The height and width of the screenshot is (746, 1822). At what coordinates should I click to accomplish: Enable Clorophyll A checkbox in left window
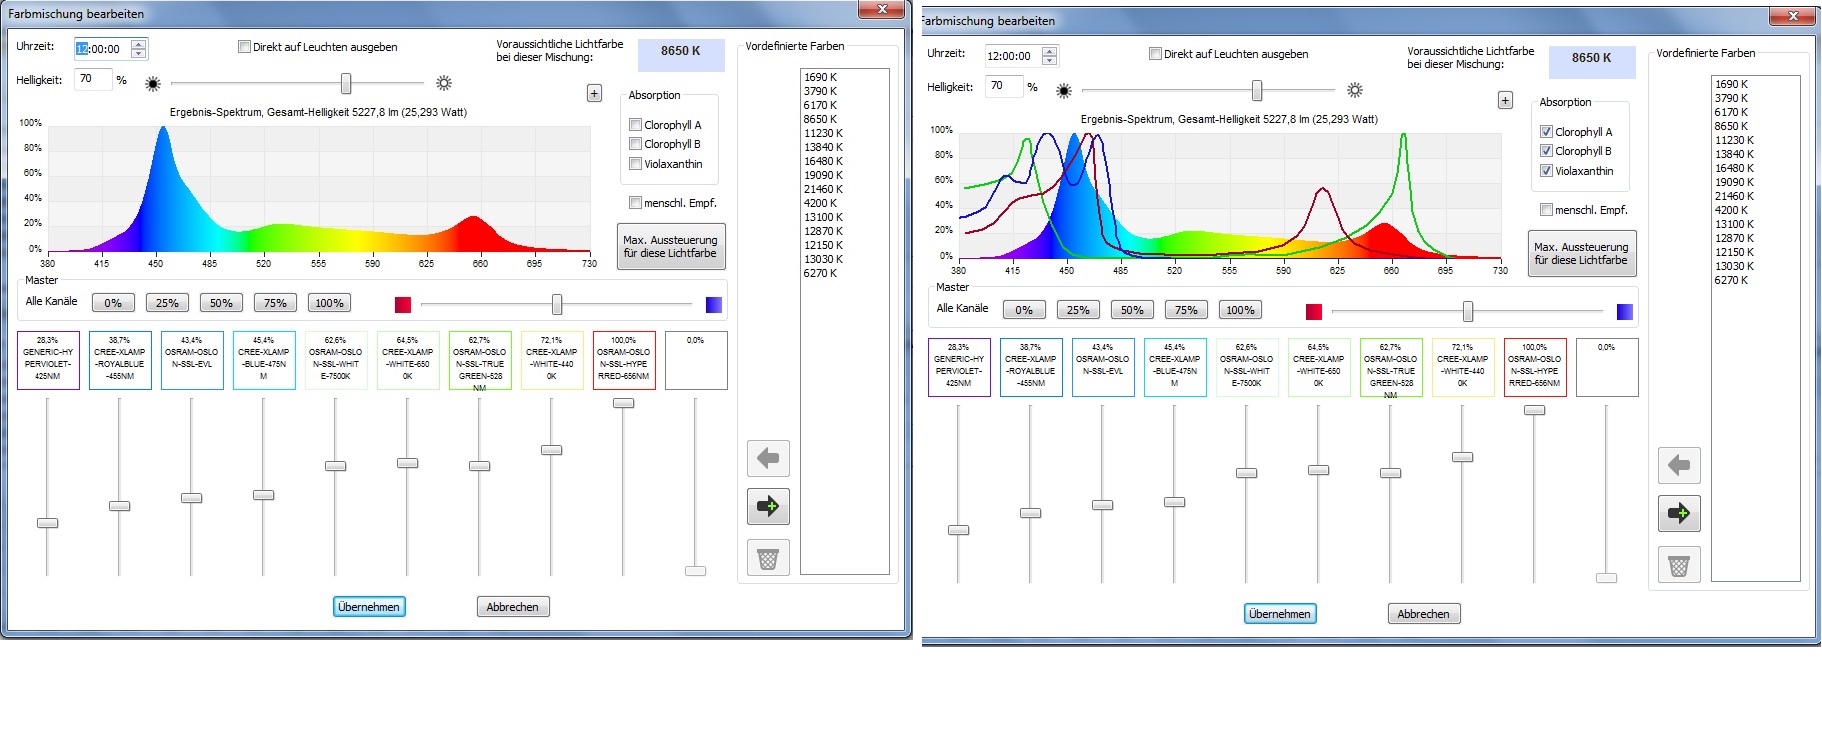(x=635, y=125)
